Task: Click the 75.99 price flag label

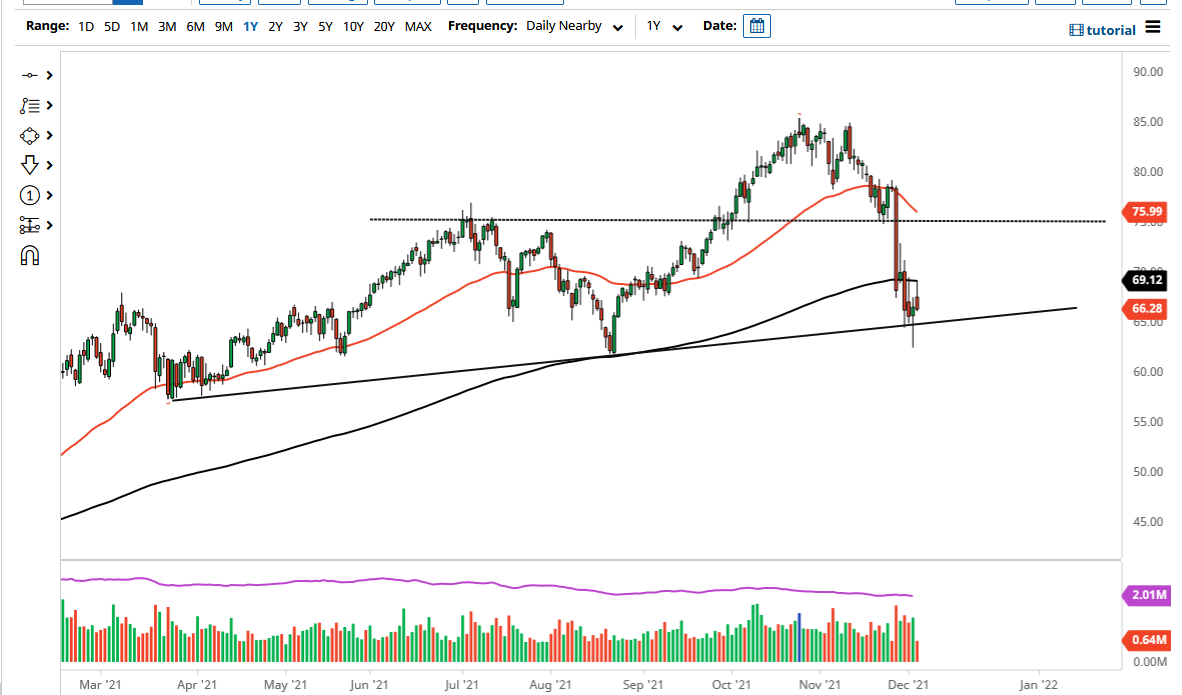Action: tap(1145, 211)
